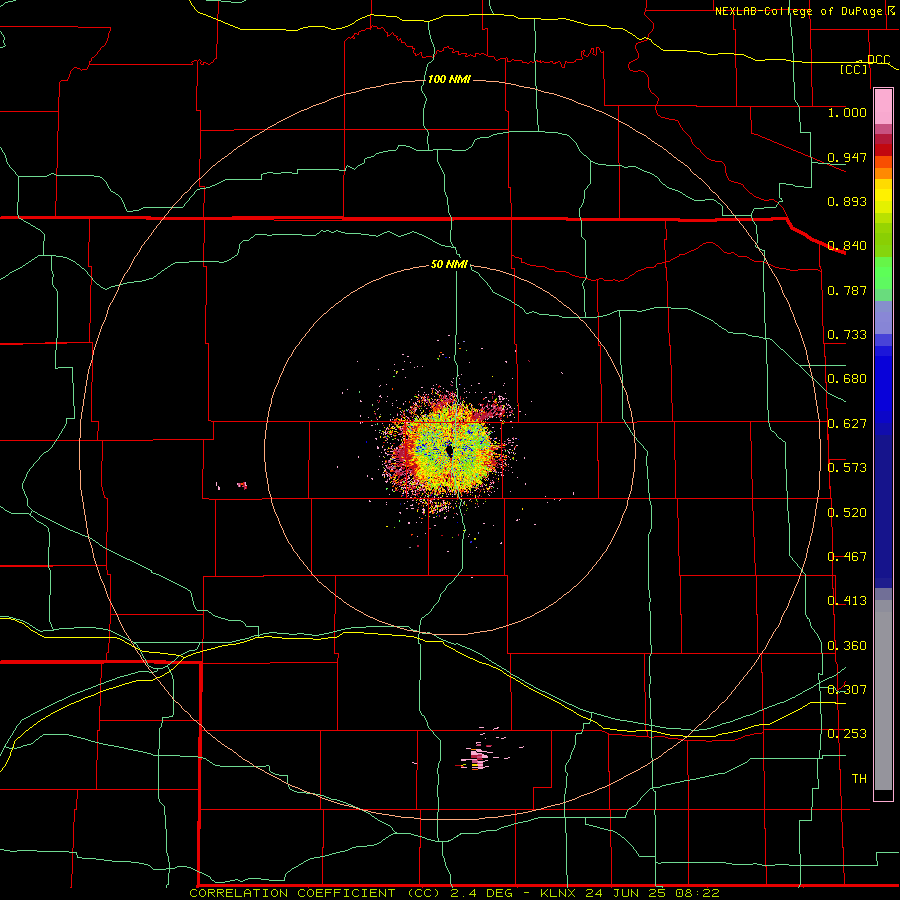Select the 0.467 scale value

point(847,557)
